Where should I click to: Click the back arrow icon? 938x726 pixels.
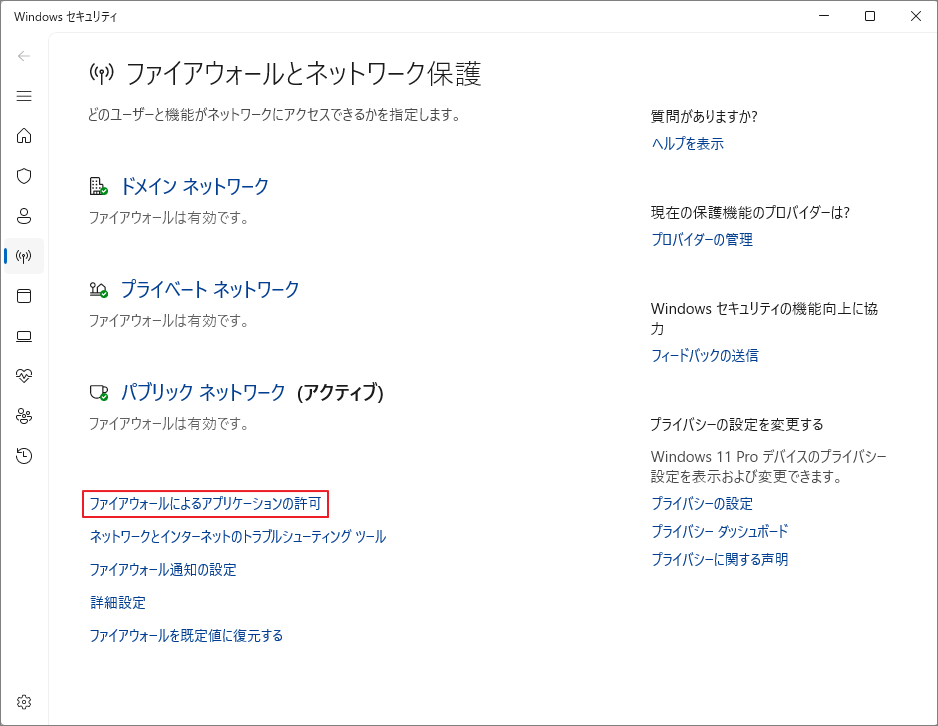point(24,56)
